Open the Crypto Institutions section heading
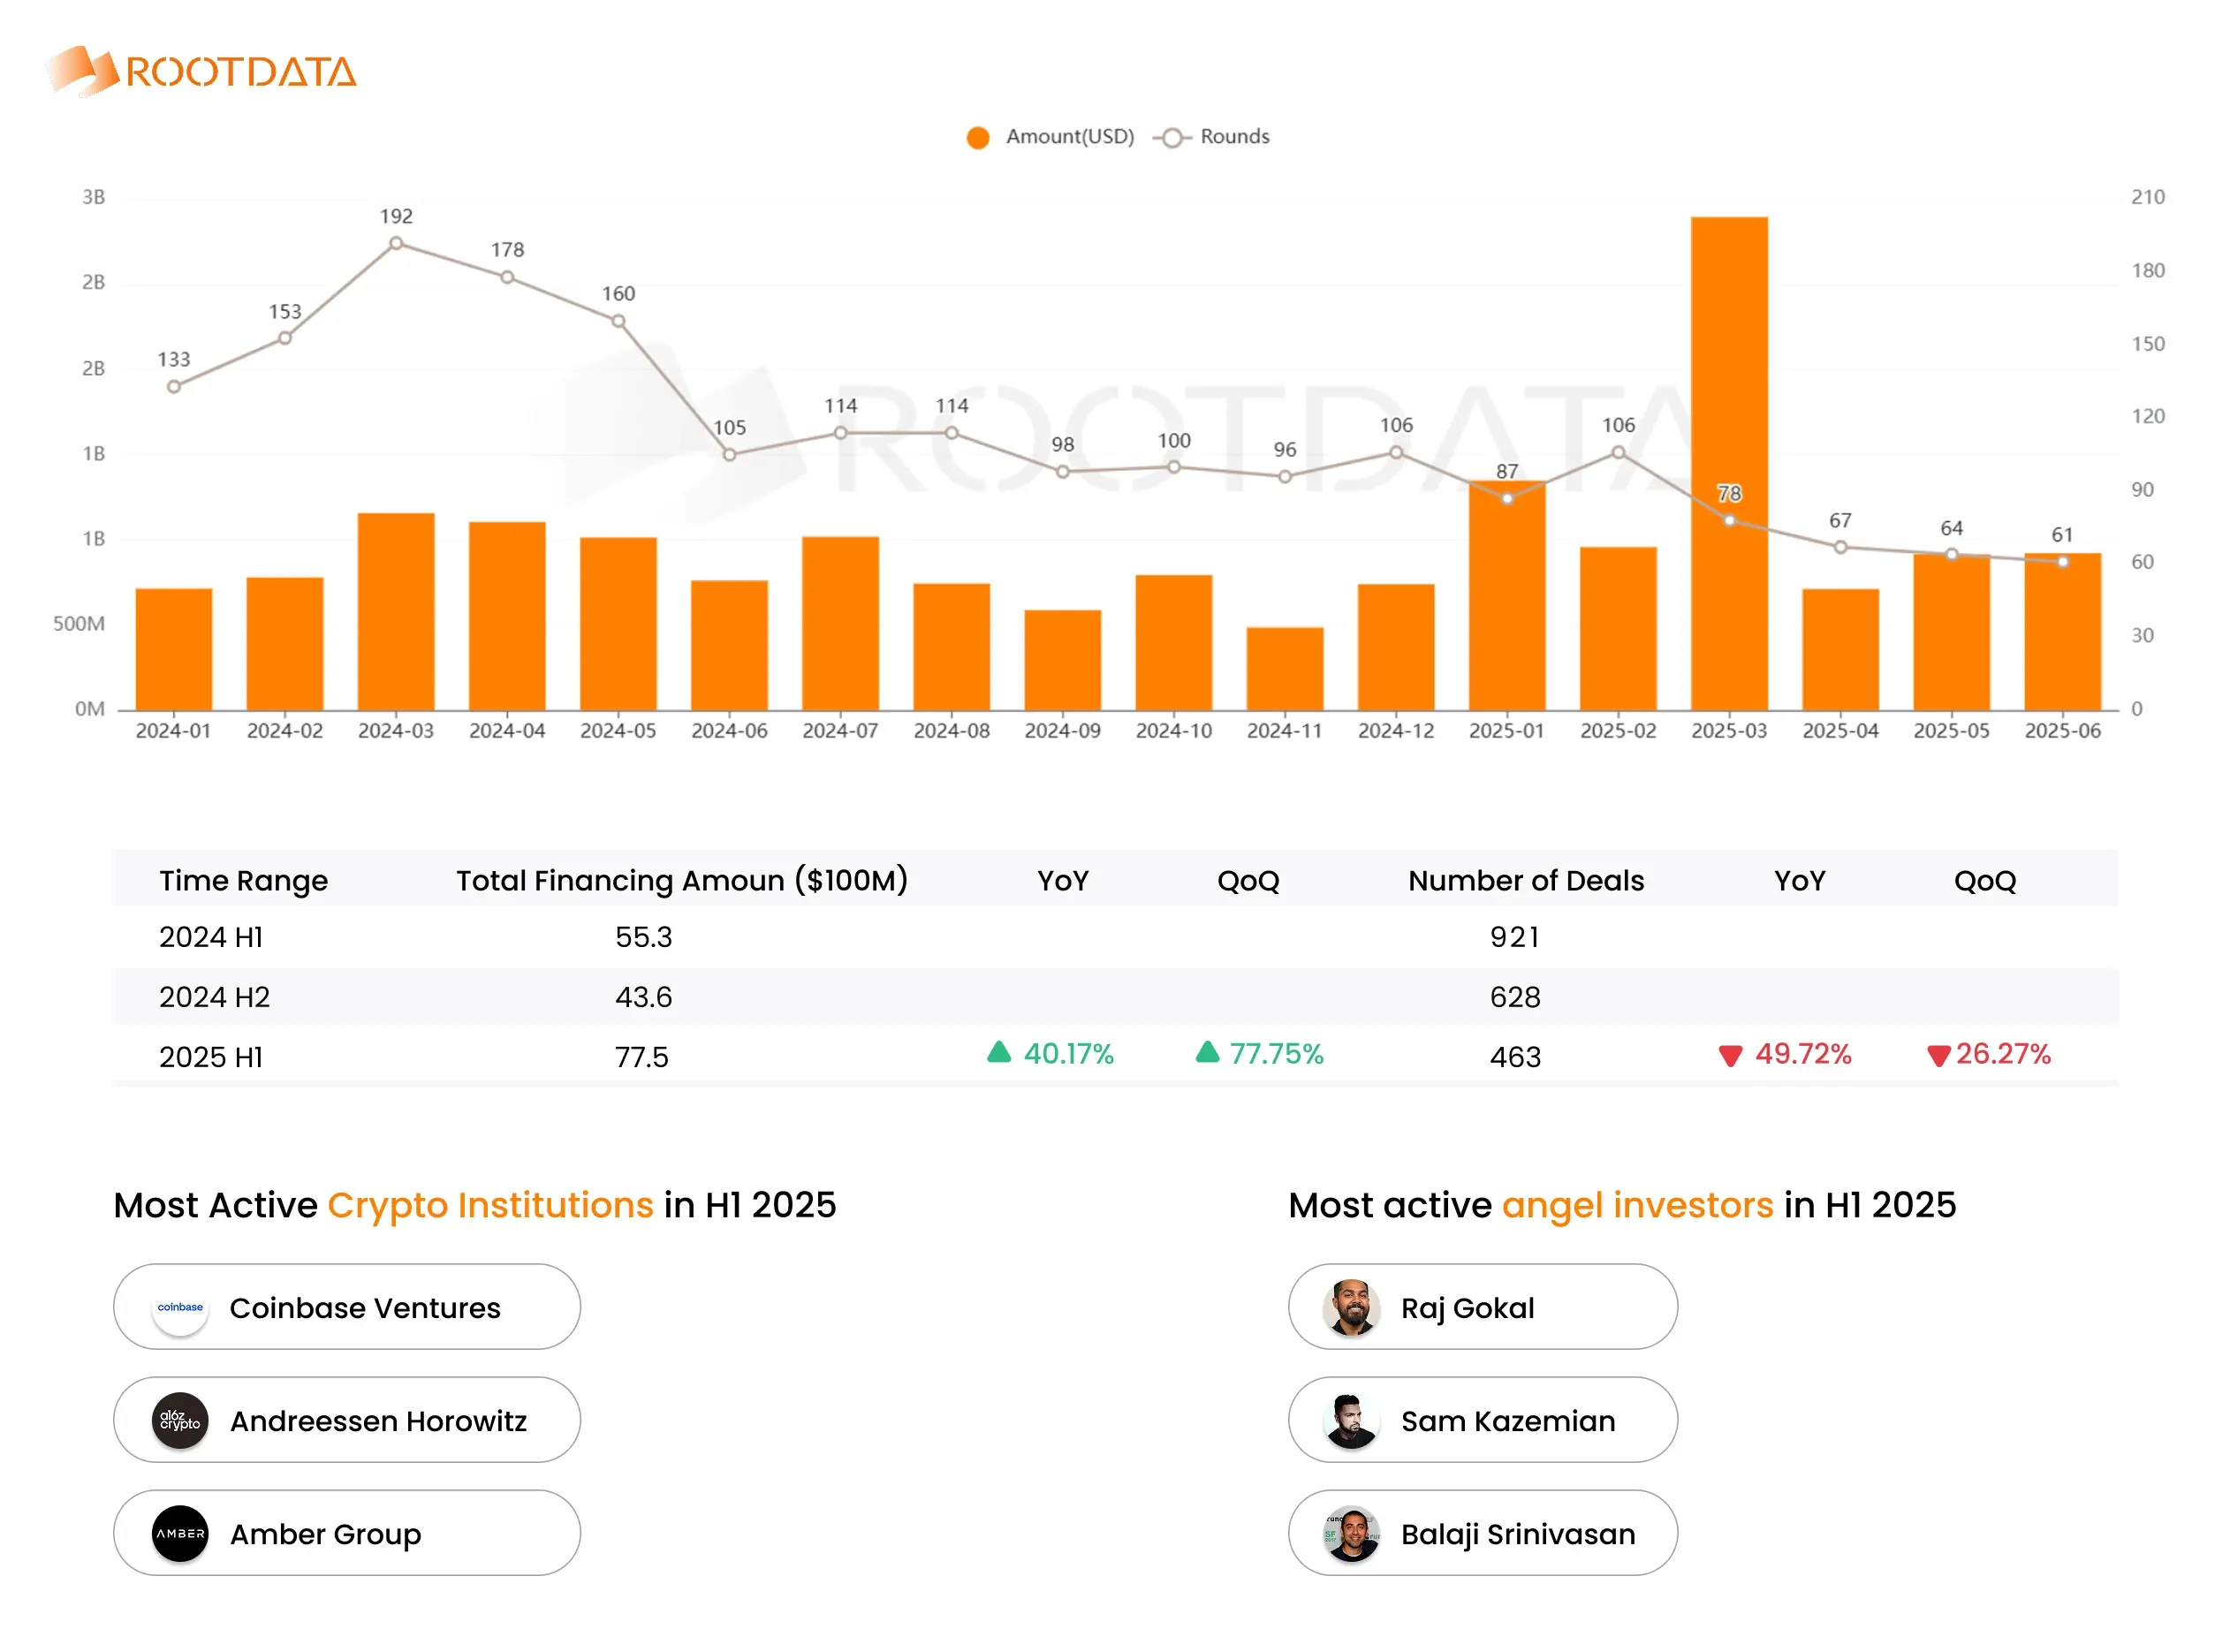Image resolution: width=2230 pixels, height=1652 pixels. point(474,1205)
